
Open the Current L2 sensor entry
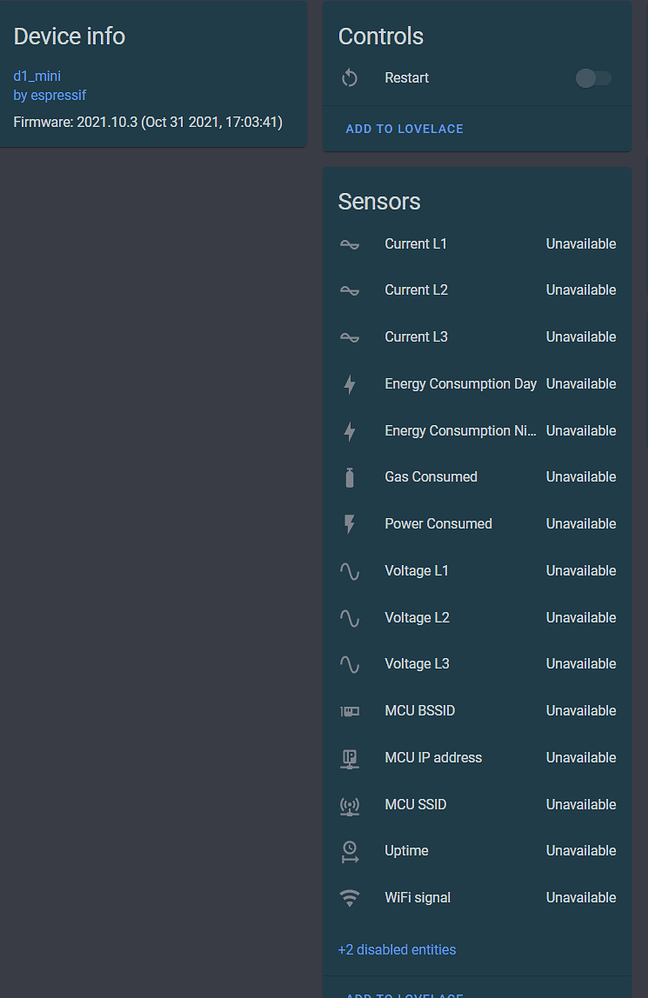(415, 290)
